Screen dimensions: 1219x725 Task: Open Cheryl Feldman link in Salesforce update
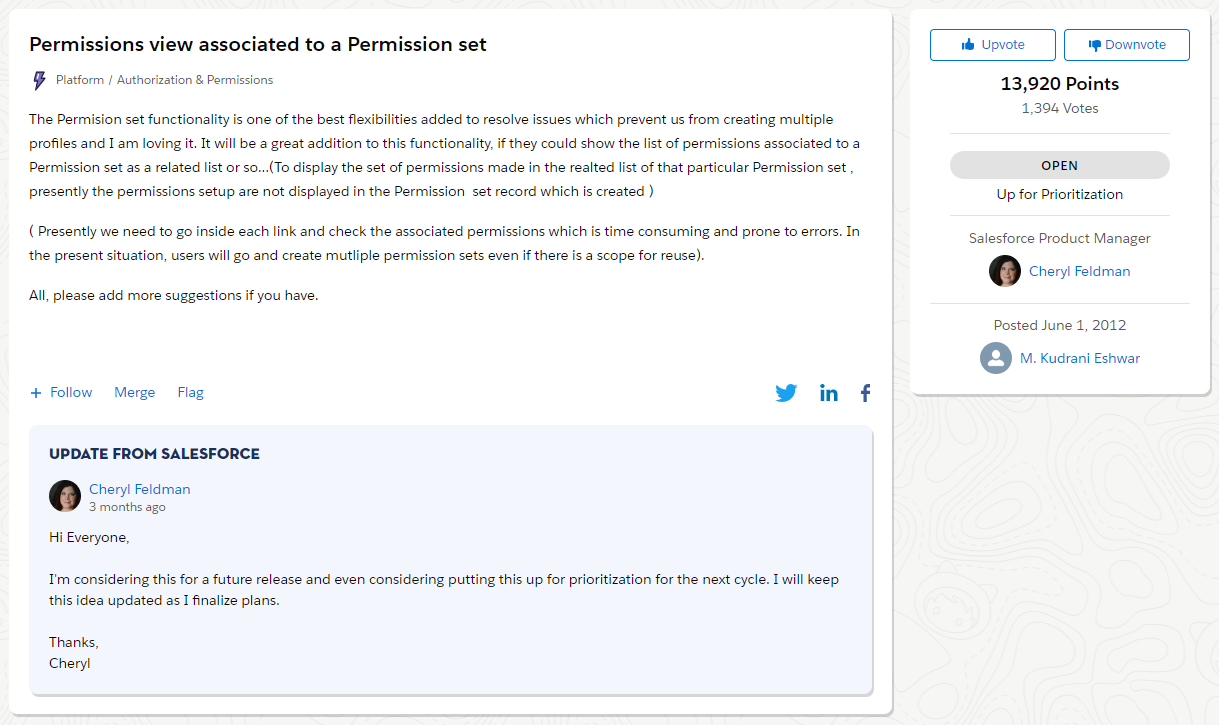139,489
